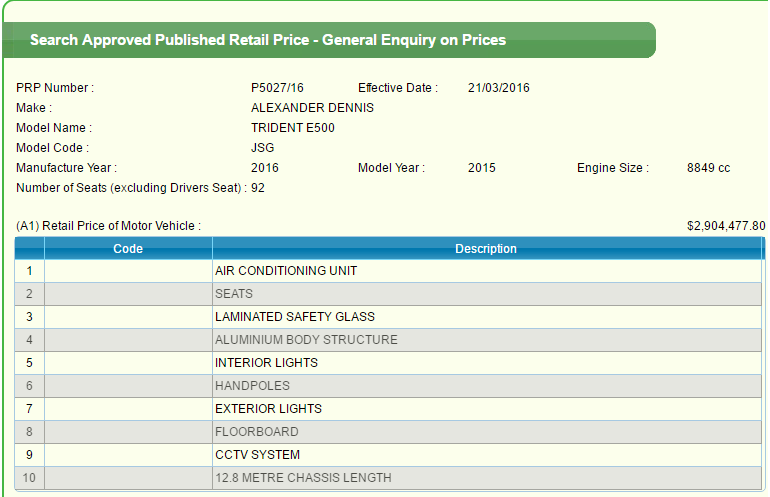Viewport: 770px width, 497px height.
Task: Click the EXTERIOR LIGHTS entry
Action: point(268,409)
